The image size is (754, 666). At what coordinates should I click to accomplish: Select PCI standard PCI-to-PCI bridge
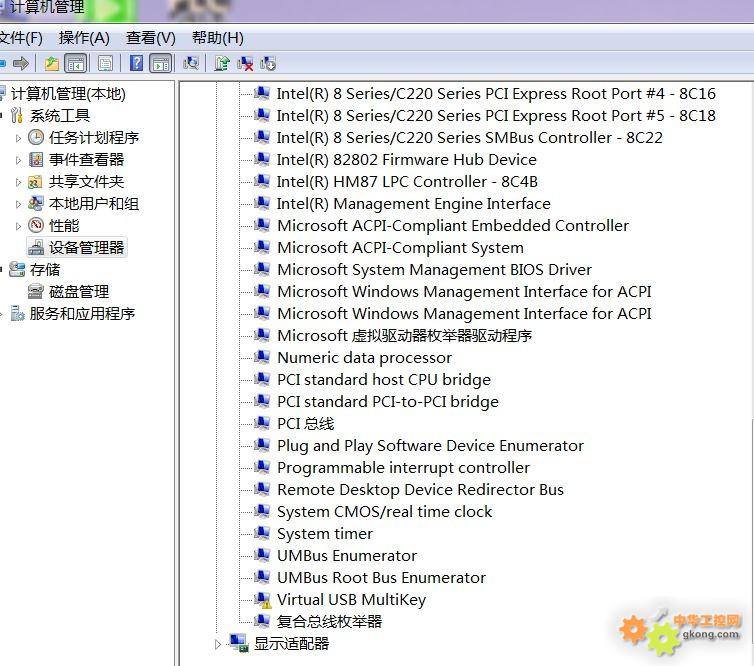pyautogui.click(x=388, y=402)
